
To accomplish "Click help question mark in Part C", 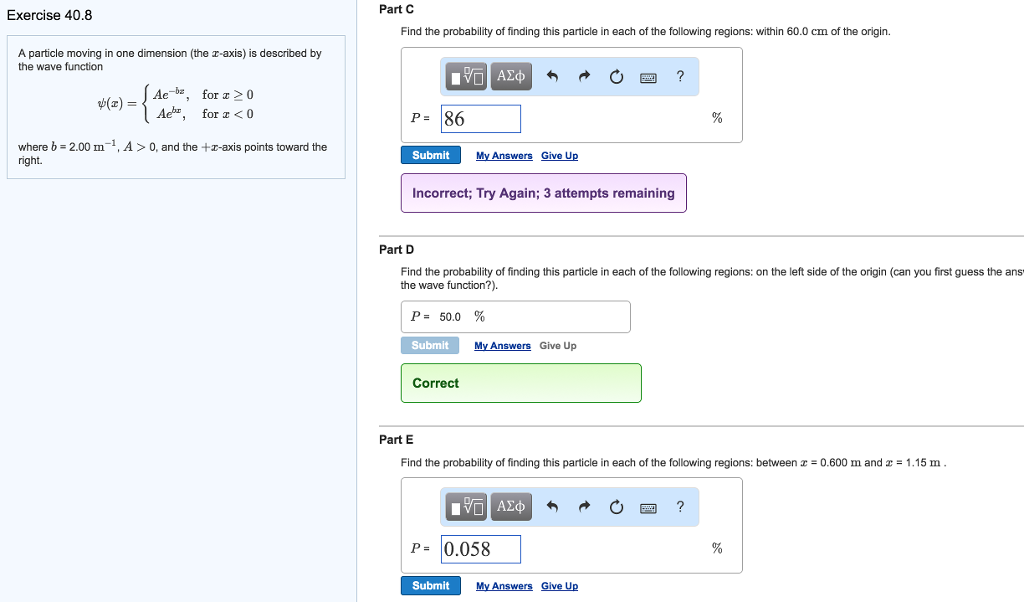I will pyautogui.click(x=680, y=76).
